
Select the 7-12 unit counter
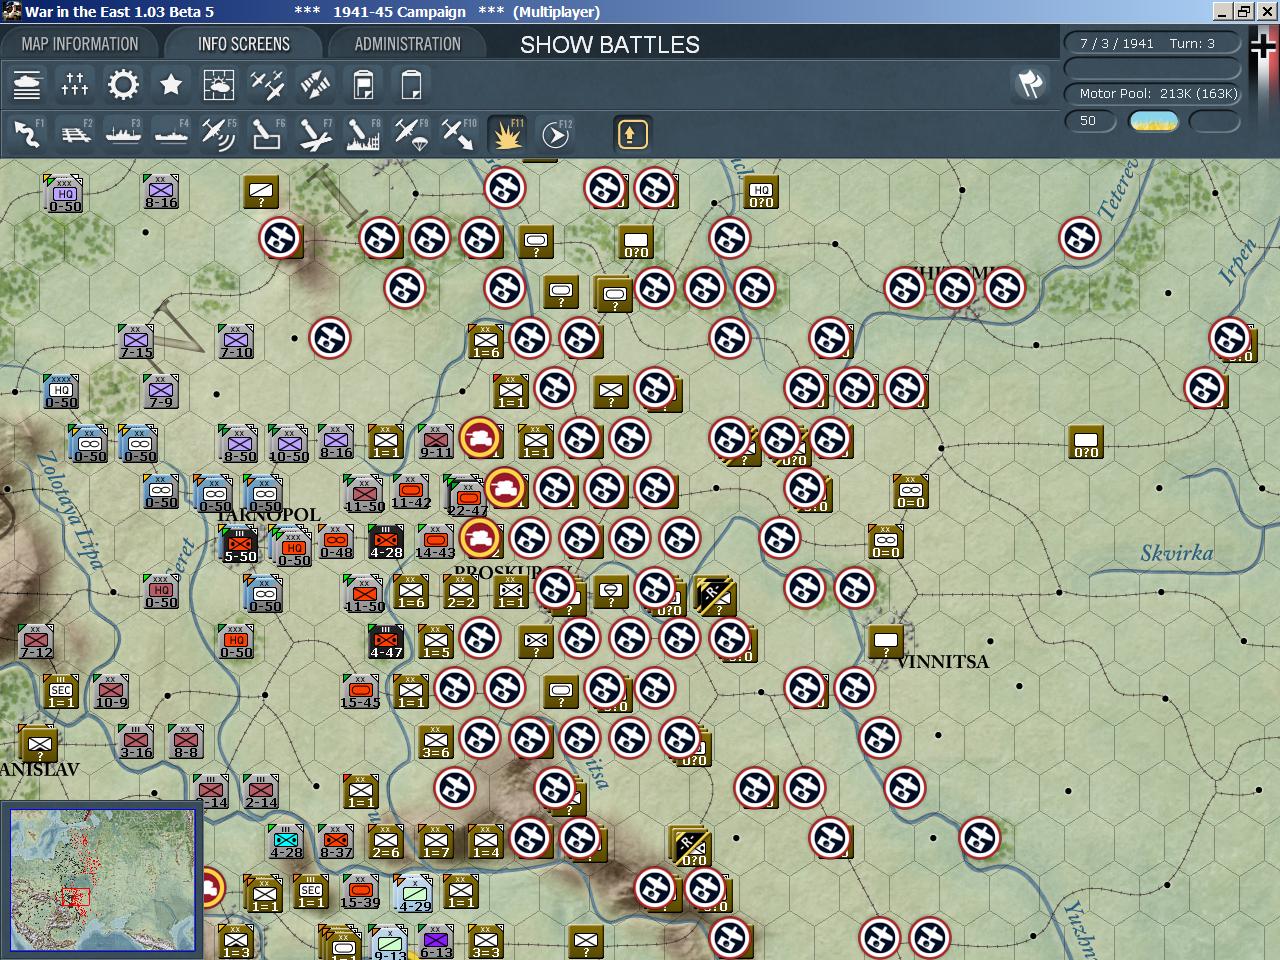pos(36,642)
